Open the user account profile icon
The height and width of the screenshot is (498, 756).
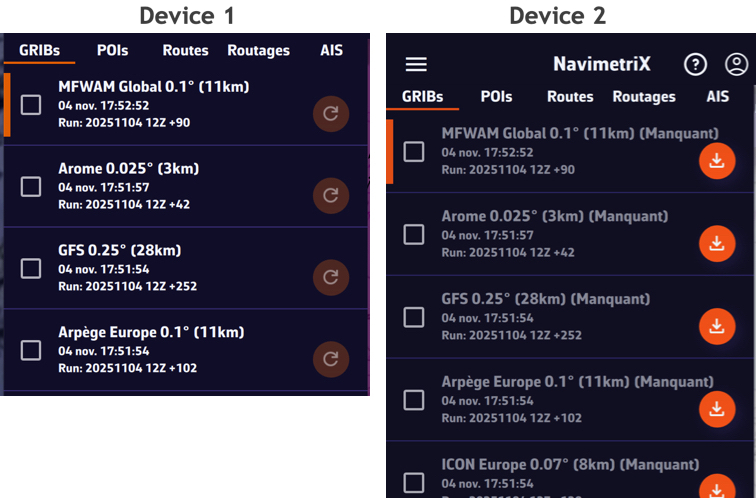(736, 64)
